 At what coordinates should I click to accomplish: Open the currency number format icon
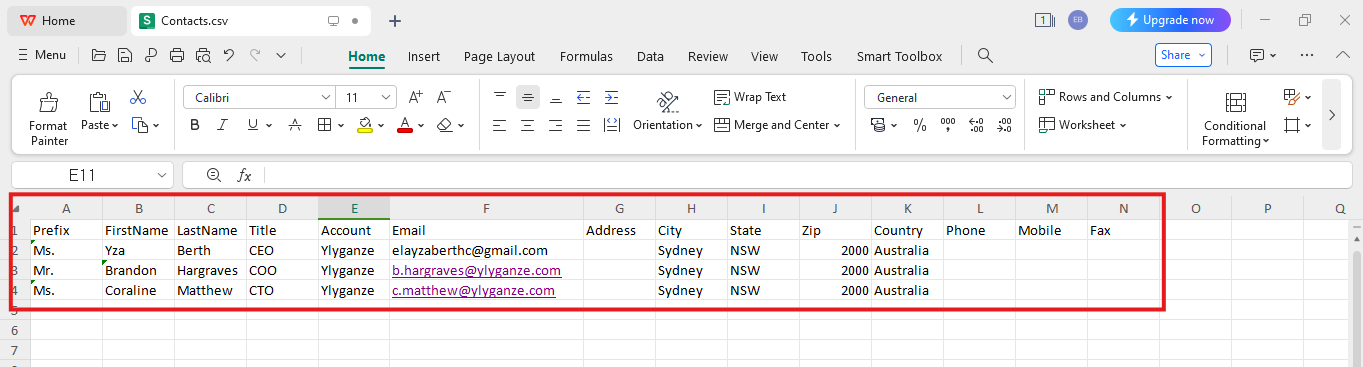[x=878, y=125]
